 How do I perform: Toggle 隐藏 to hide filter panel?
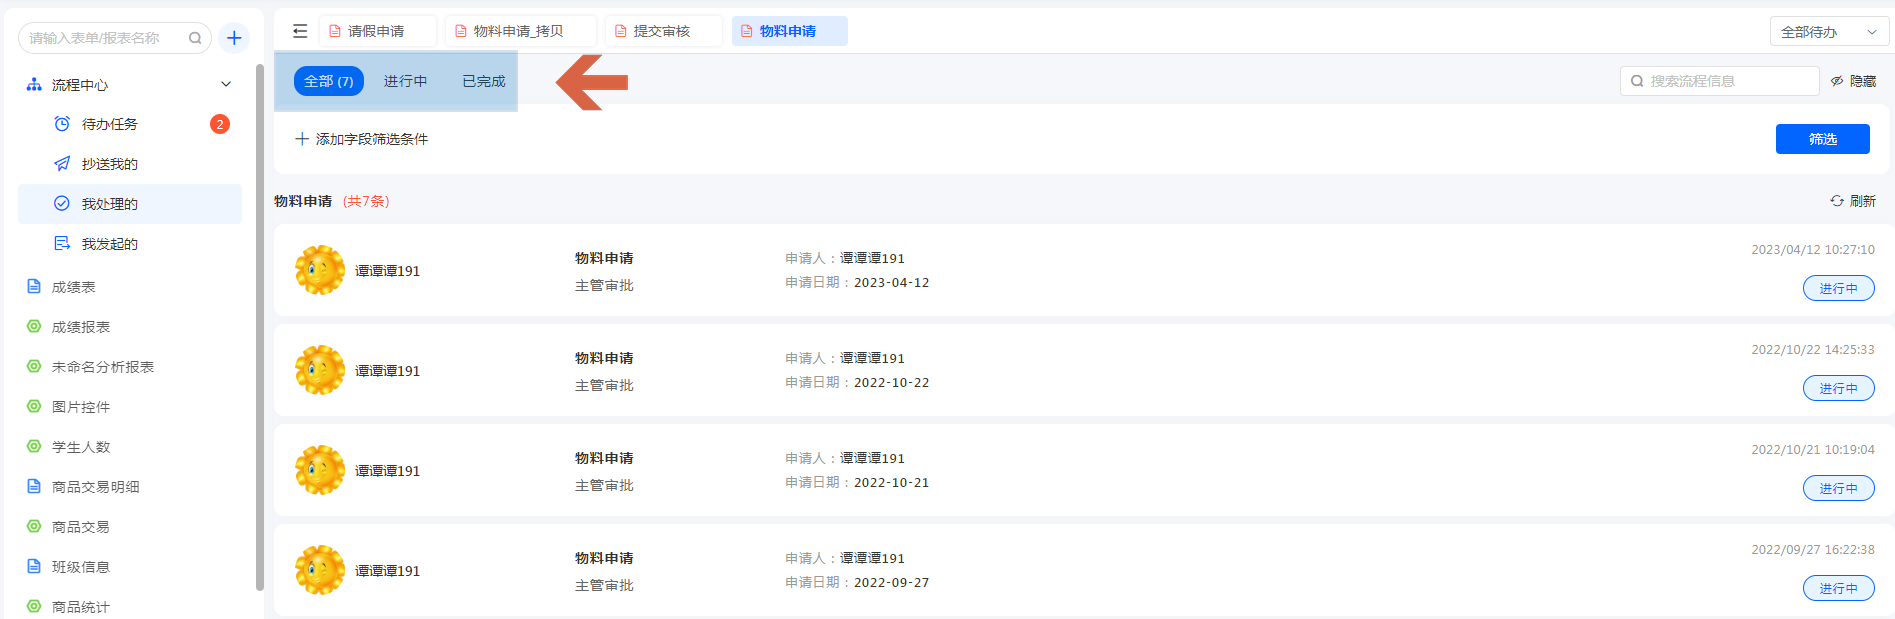1853,81
